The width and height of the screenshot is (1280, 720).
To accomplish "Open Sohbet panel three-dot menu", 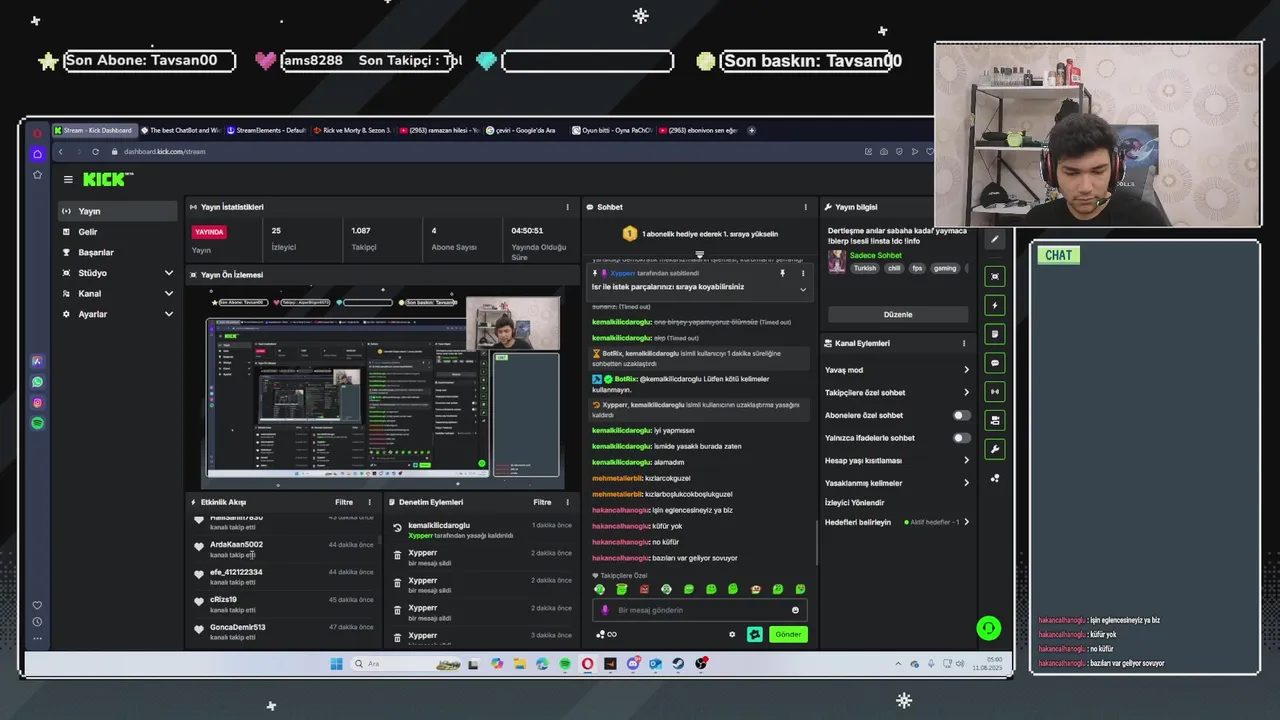I will tap(805, 207).
